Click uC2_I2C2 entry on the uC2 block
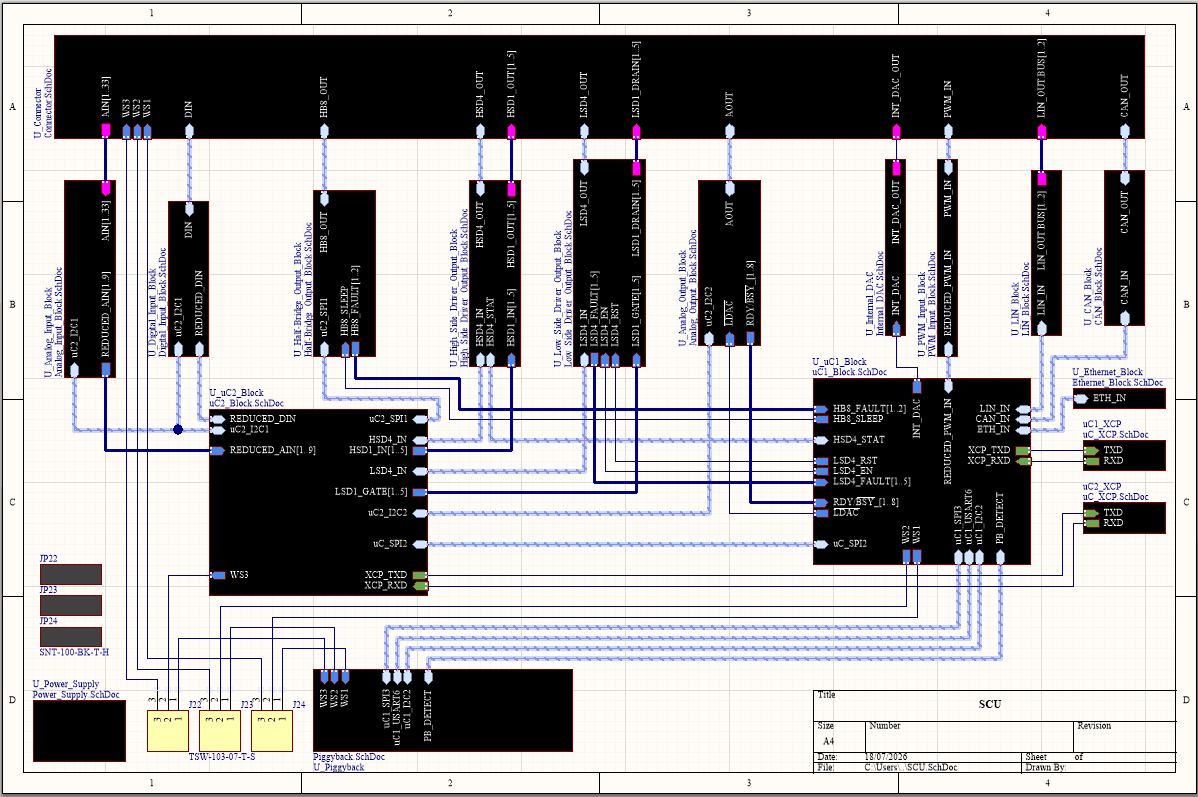Screen dimensions: 1198x797 coord(397,513)
